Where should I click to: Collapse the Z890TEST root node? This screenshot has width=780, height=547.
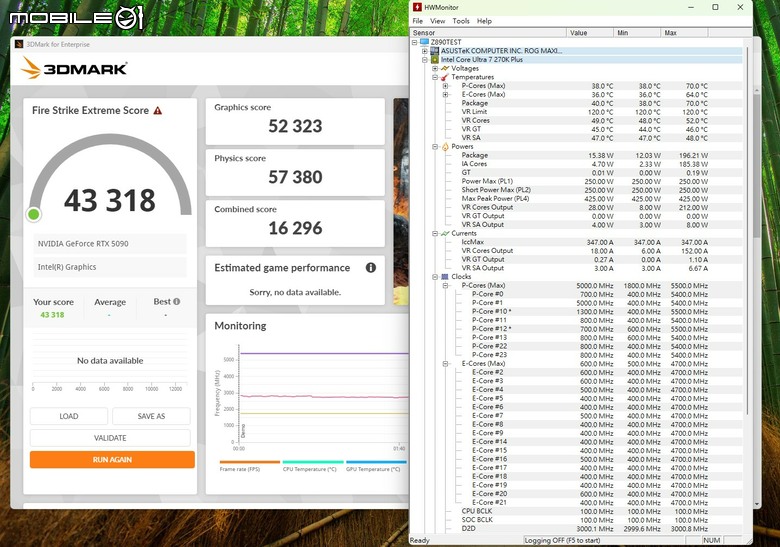coord(414,42)
